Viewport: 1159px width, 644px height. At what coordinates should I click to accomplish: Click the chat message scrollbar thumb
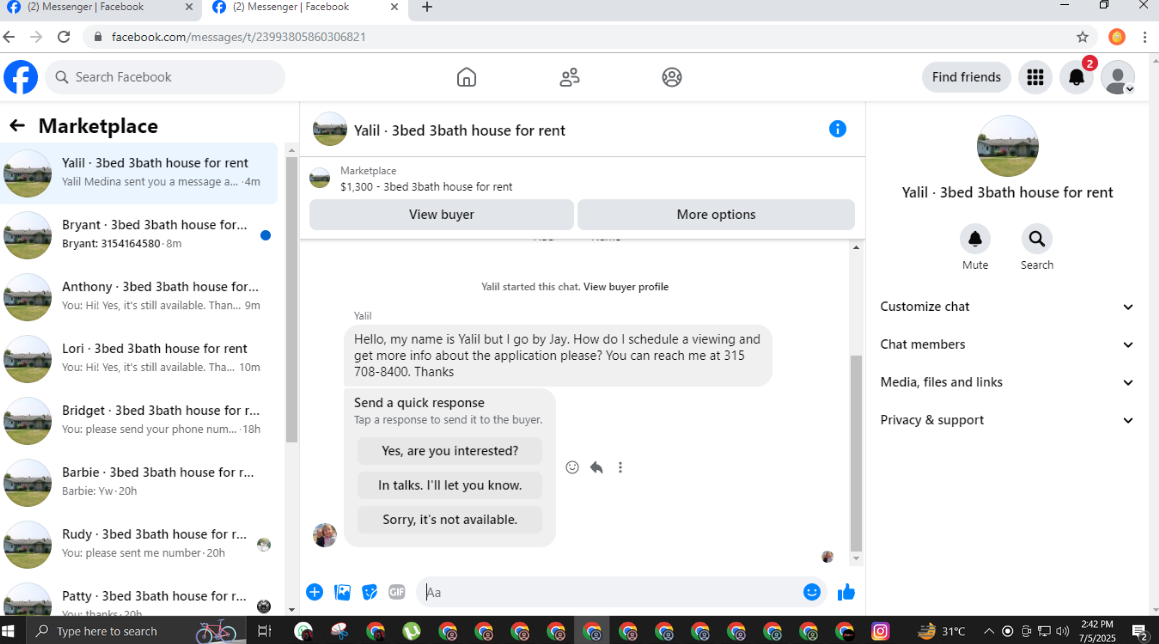click(856, 453)
